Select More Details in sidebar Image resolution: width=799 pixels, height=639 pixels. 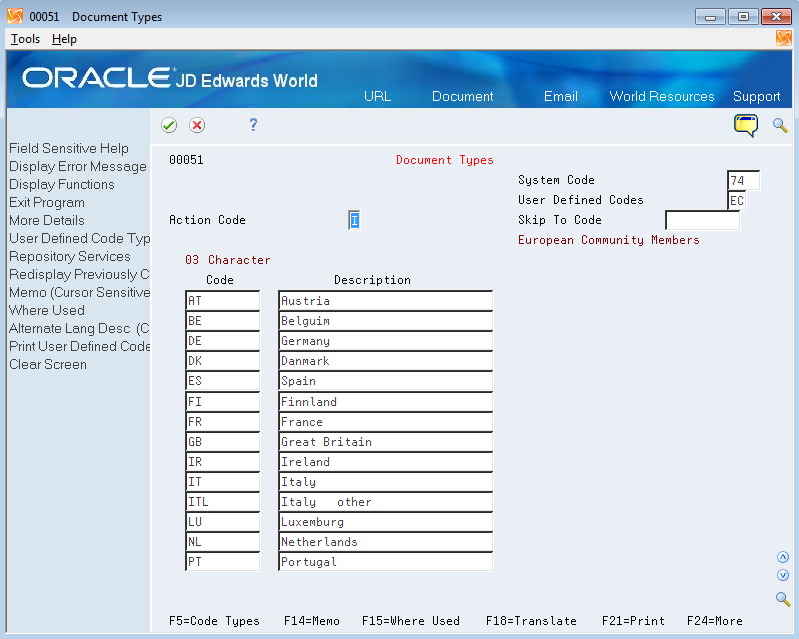[x=47, y=220]
